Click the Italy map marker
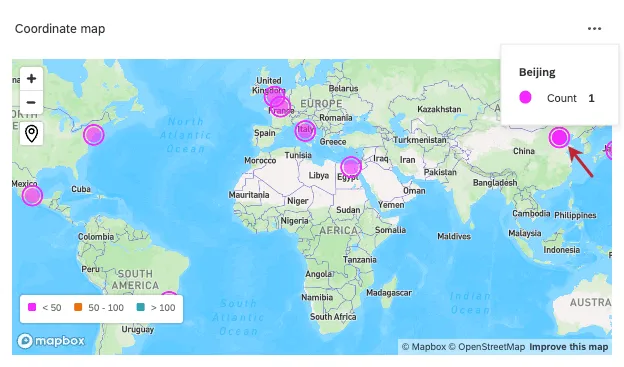 [305, 131]
